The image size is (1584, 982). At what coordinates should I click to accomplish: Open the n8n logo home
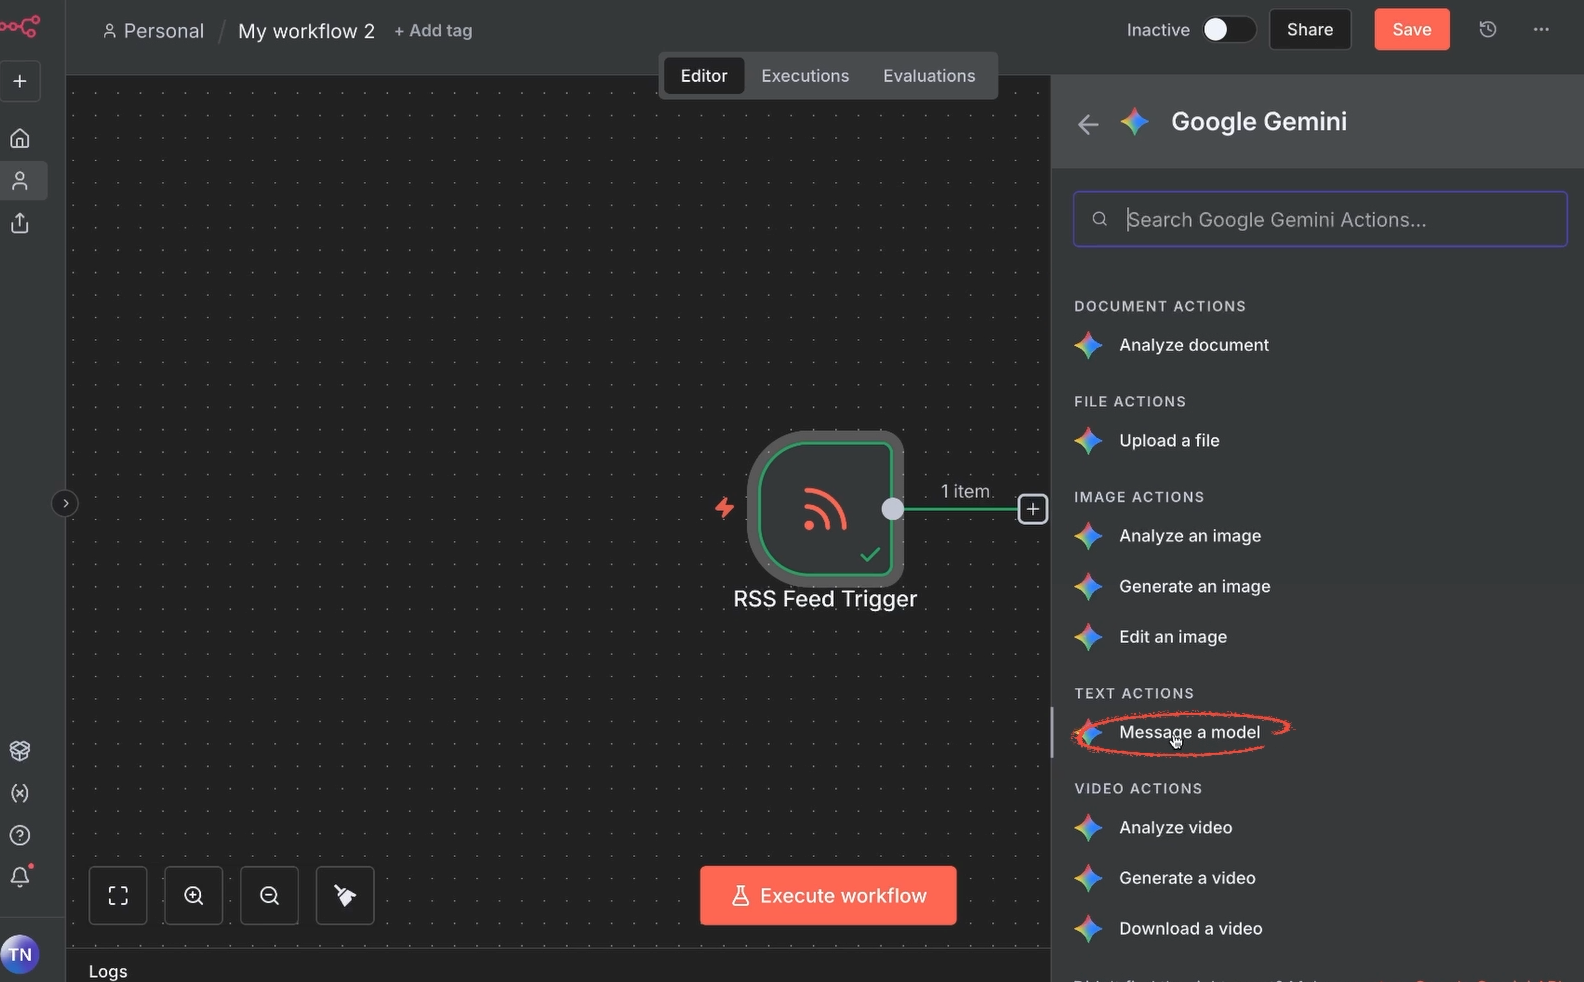click(19, 27)
